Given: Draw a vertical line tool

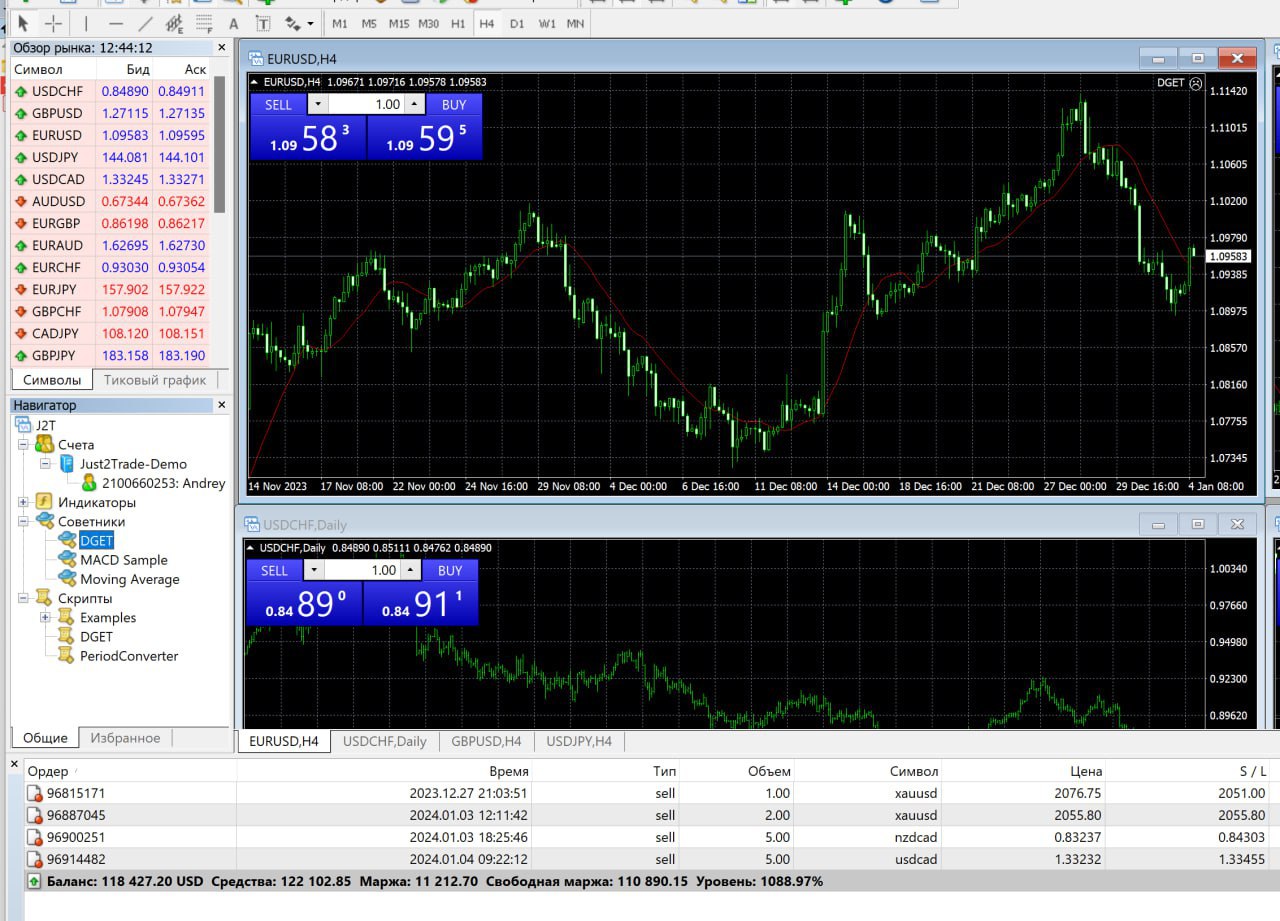Looking at the screenshot, I should pyautogui.click(x=86, y=23).
